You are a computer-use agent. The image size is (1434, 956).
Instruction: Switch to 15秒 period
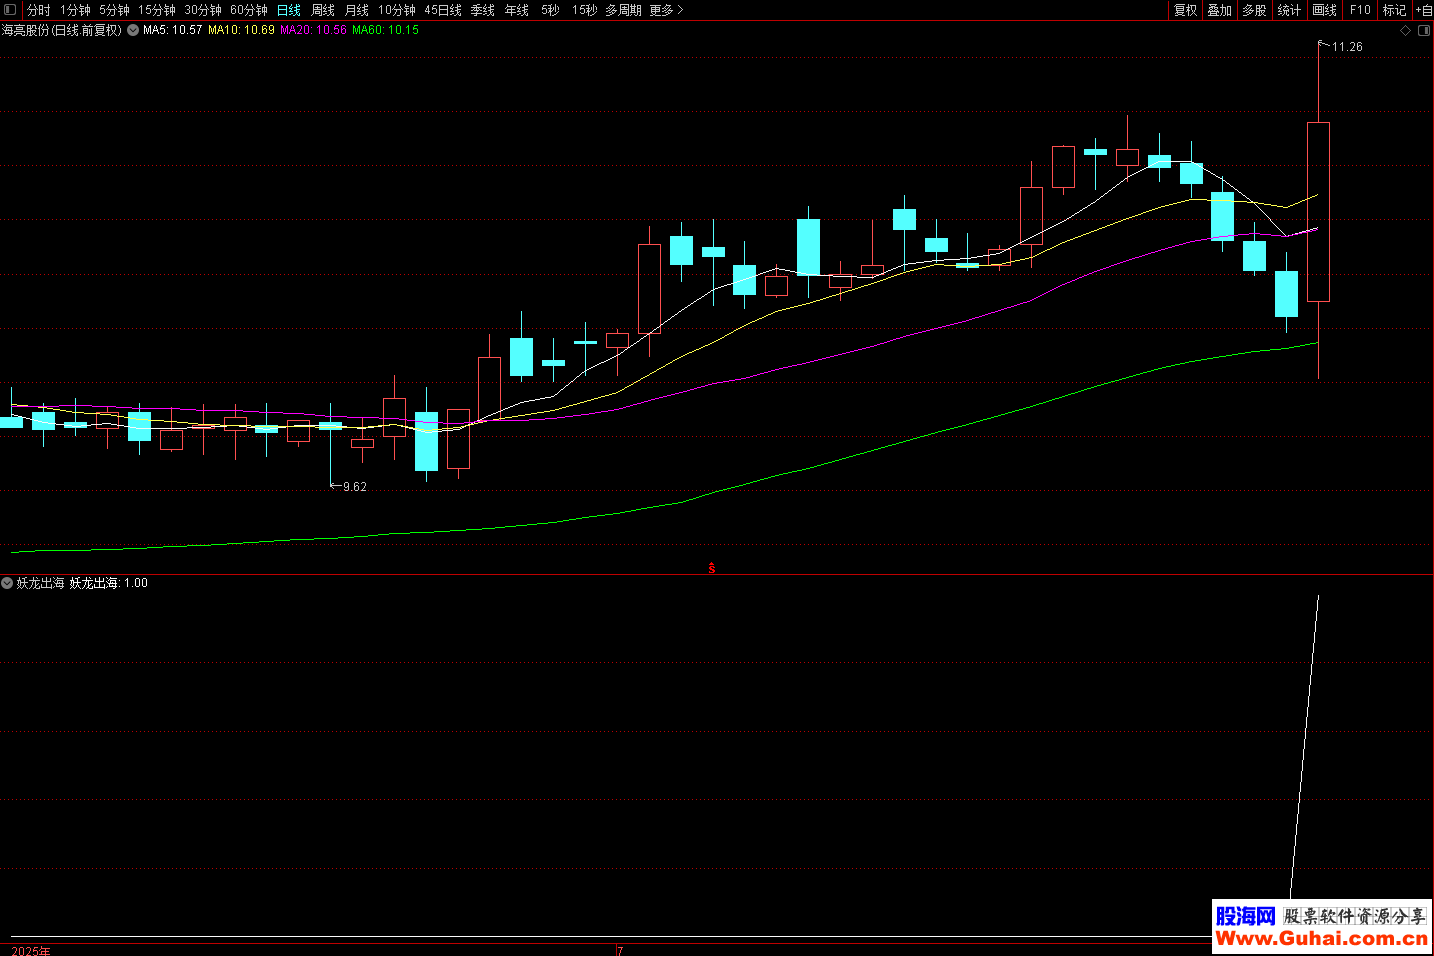coord(585,10)
